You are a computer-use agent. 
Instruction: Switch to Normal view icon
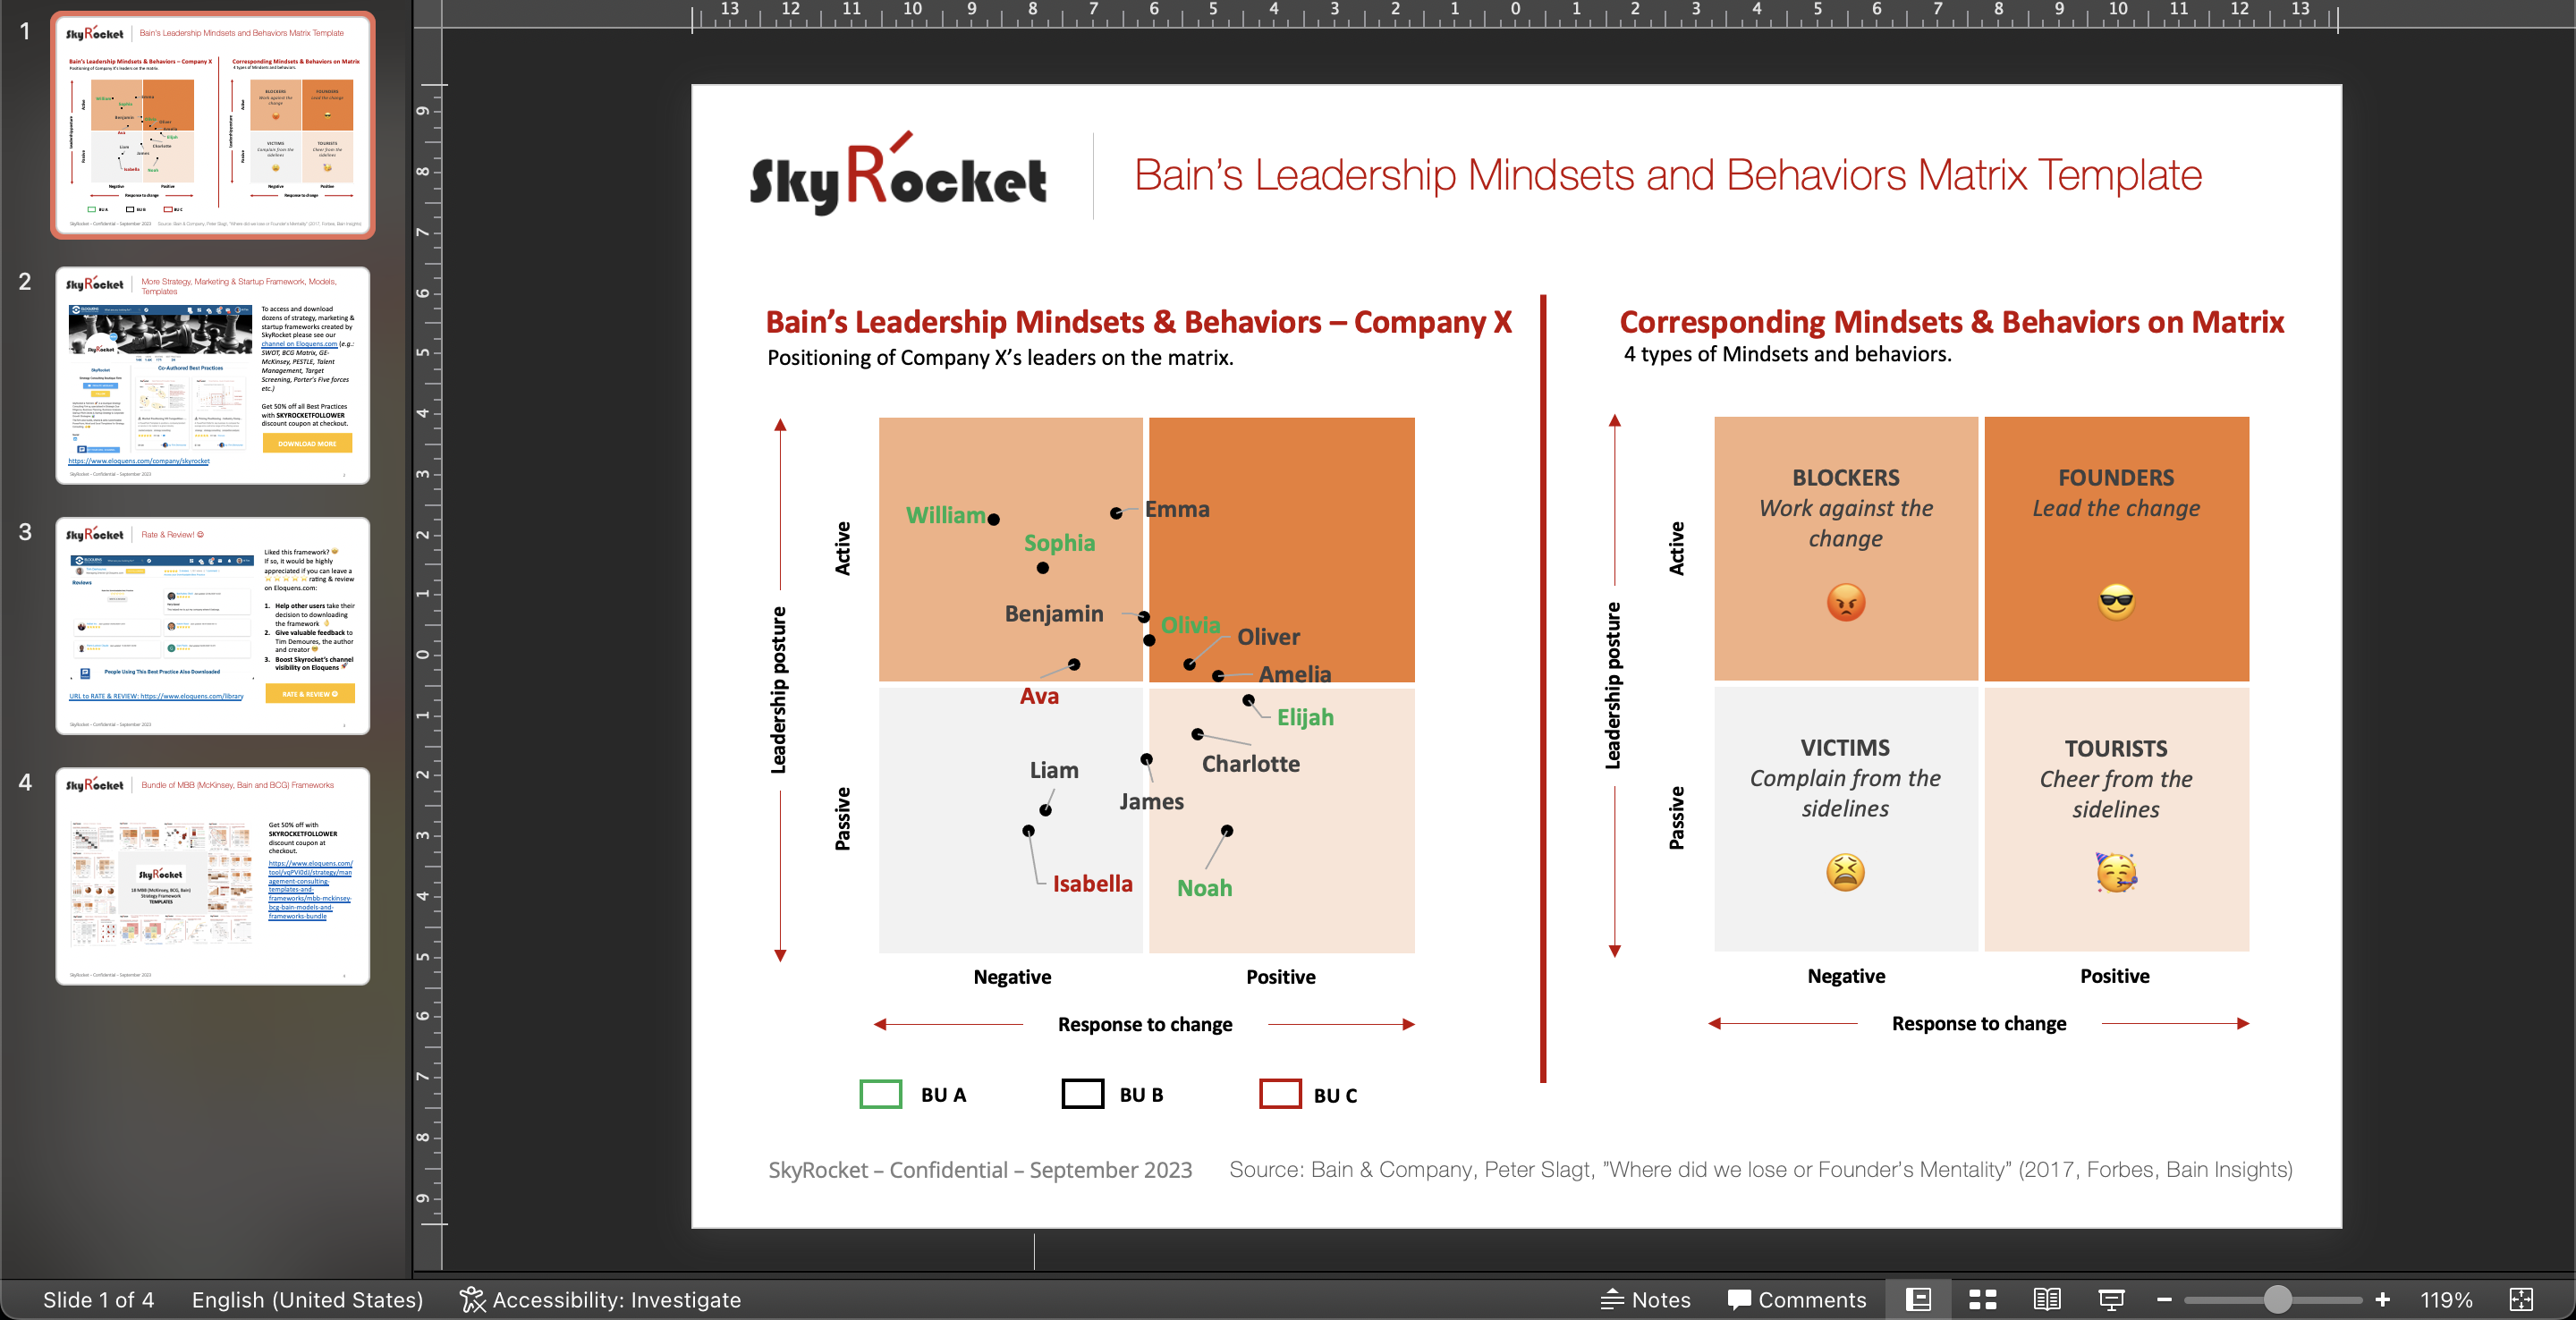tap(1918, 1299)
